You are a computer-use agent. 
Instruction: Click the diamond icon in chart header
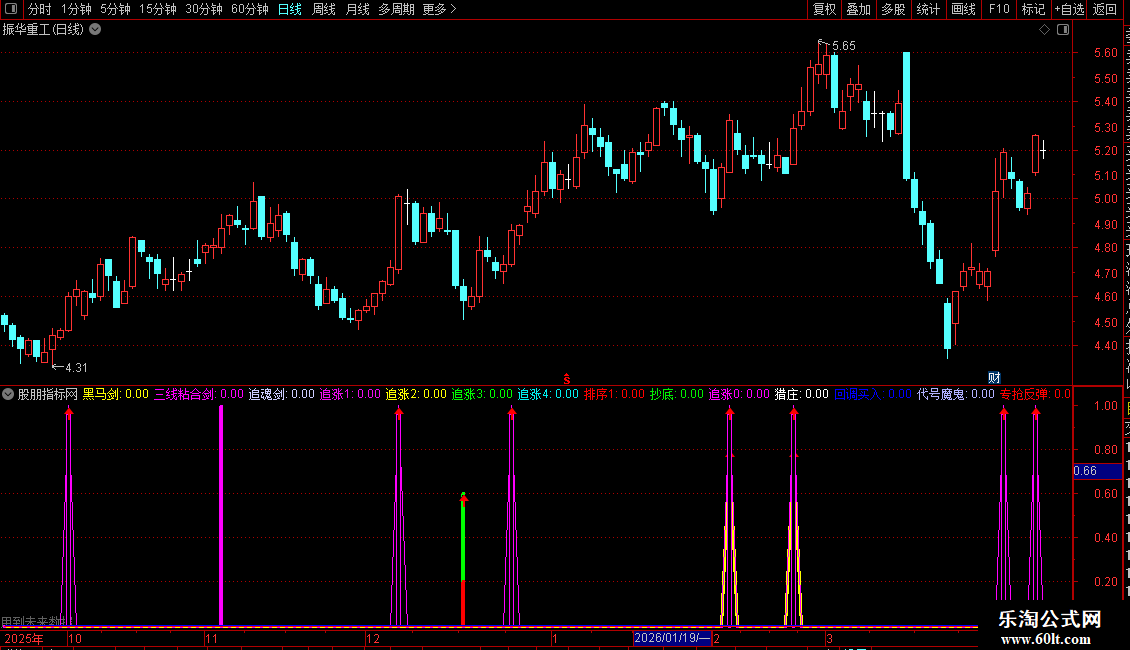[x=1044, y=30]
